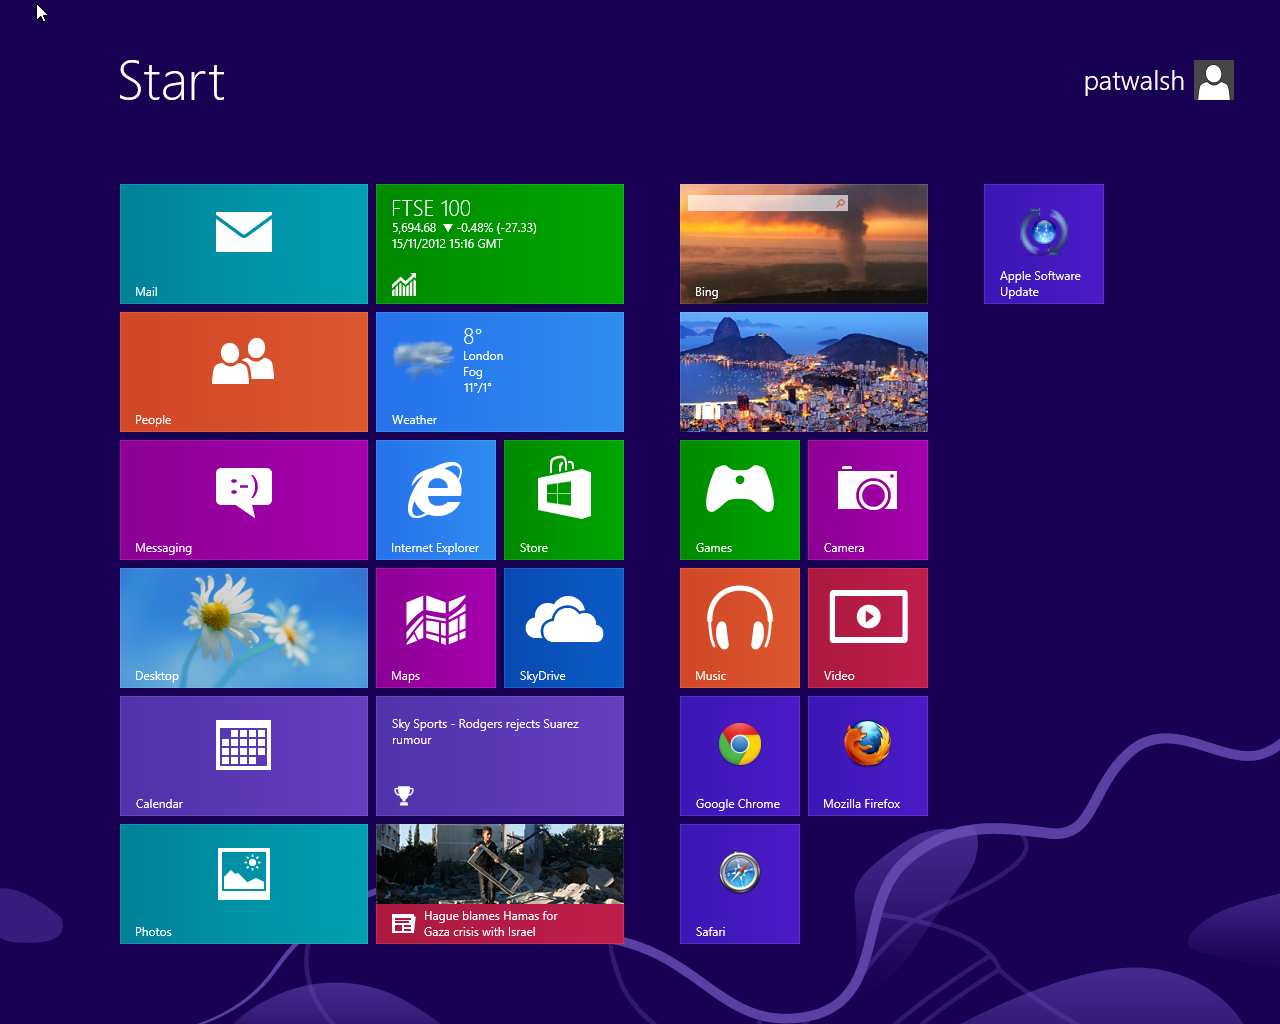This screenshot has height=1024, width=1280.
Task: Open the Weather tile showing London
Action: 500,372
